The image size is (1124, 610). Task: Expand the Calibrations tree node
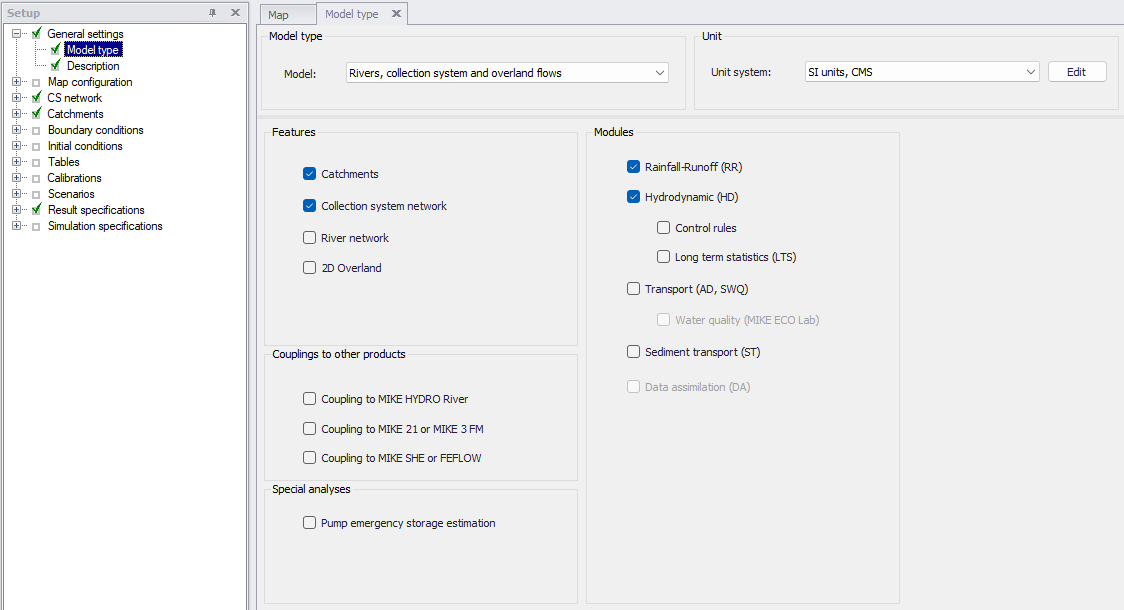(16, 178)
